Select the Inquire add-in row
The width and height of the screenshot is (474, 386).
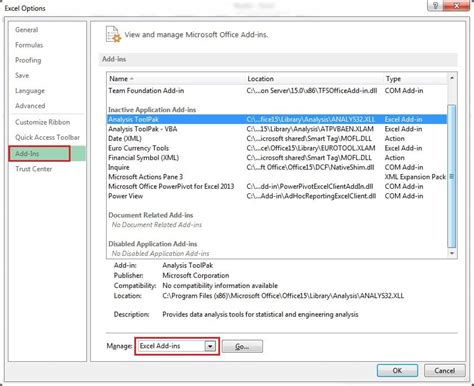277,167
